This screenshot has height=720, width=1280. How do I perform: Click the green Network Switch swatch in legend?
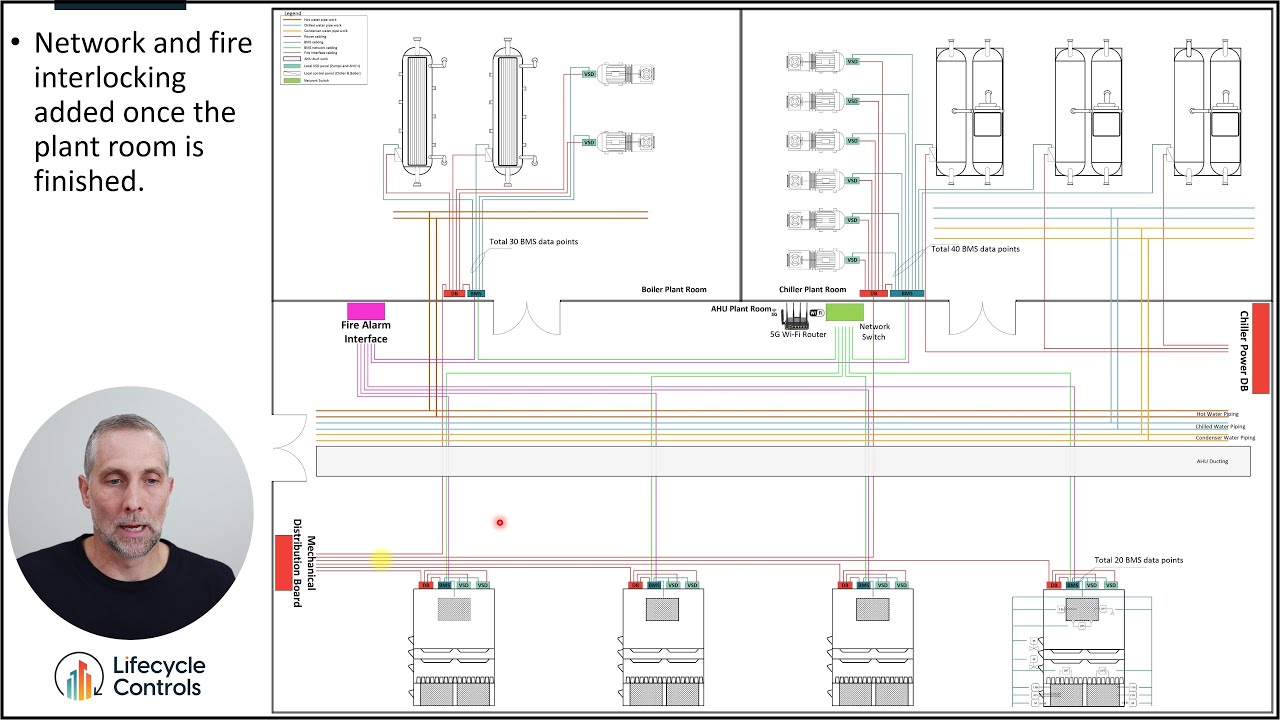pyautogui.click(x=292, y=80)
